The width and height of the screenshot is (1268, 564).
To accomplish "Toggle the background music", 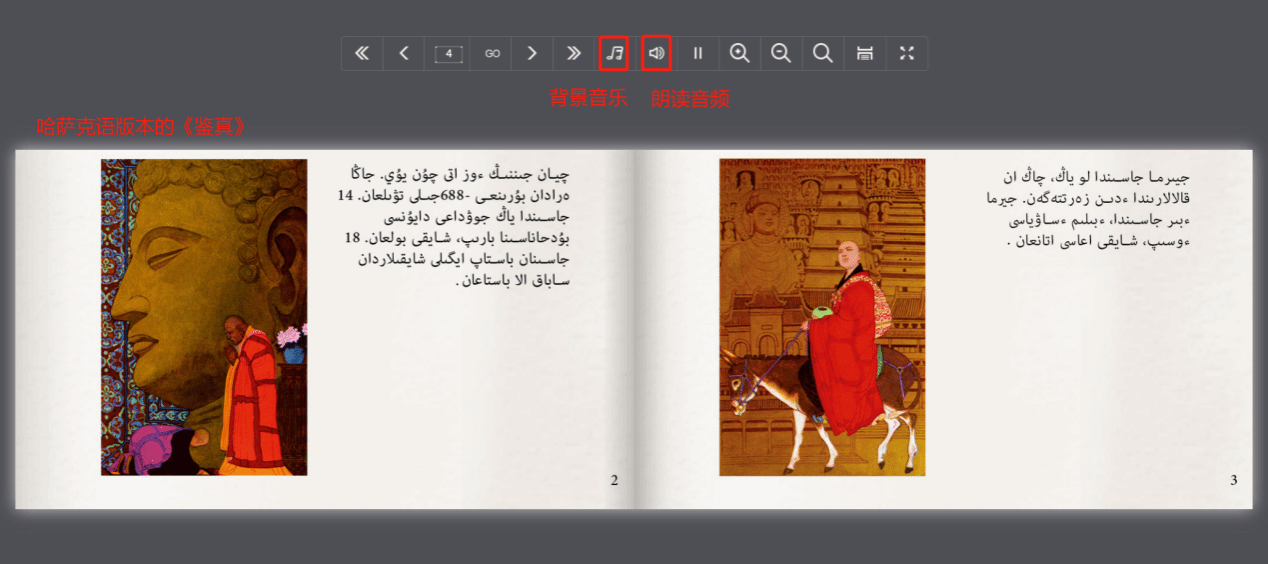I will (614, 54).
